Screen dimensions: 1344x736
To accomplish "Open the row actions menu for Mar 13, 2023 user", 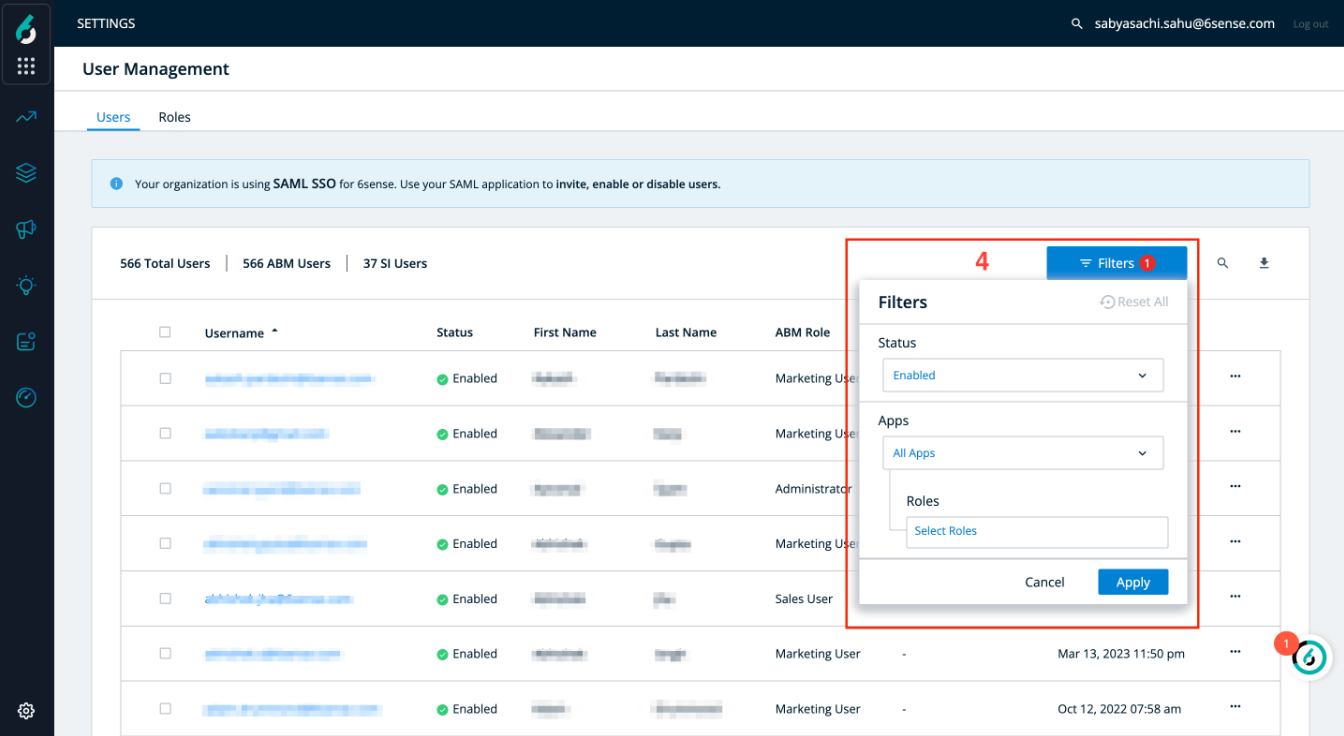I will click(1235, 651).
